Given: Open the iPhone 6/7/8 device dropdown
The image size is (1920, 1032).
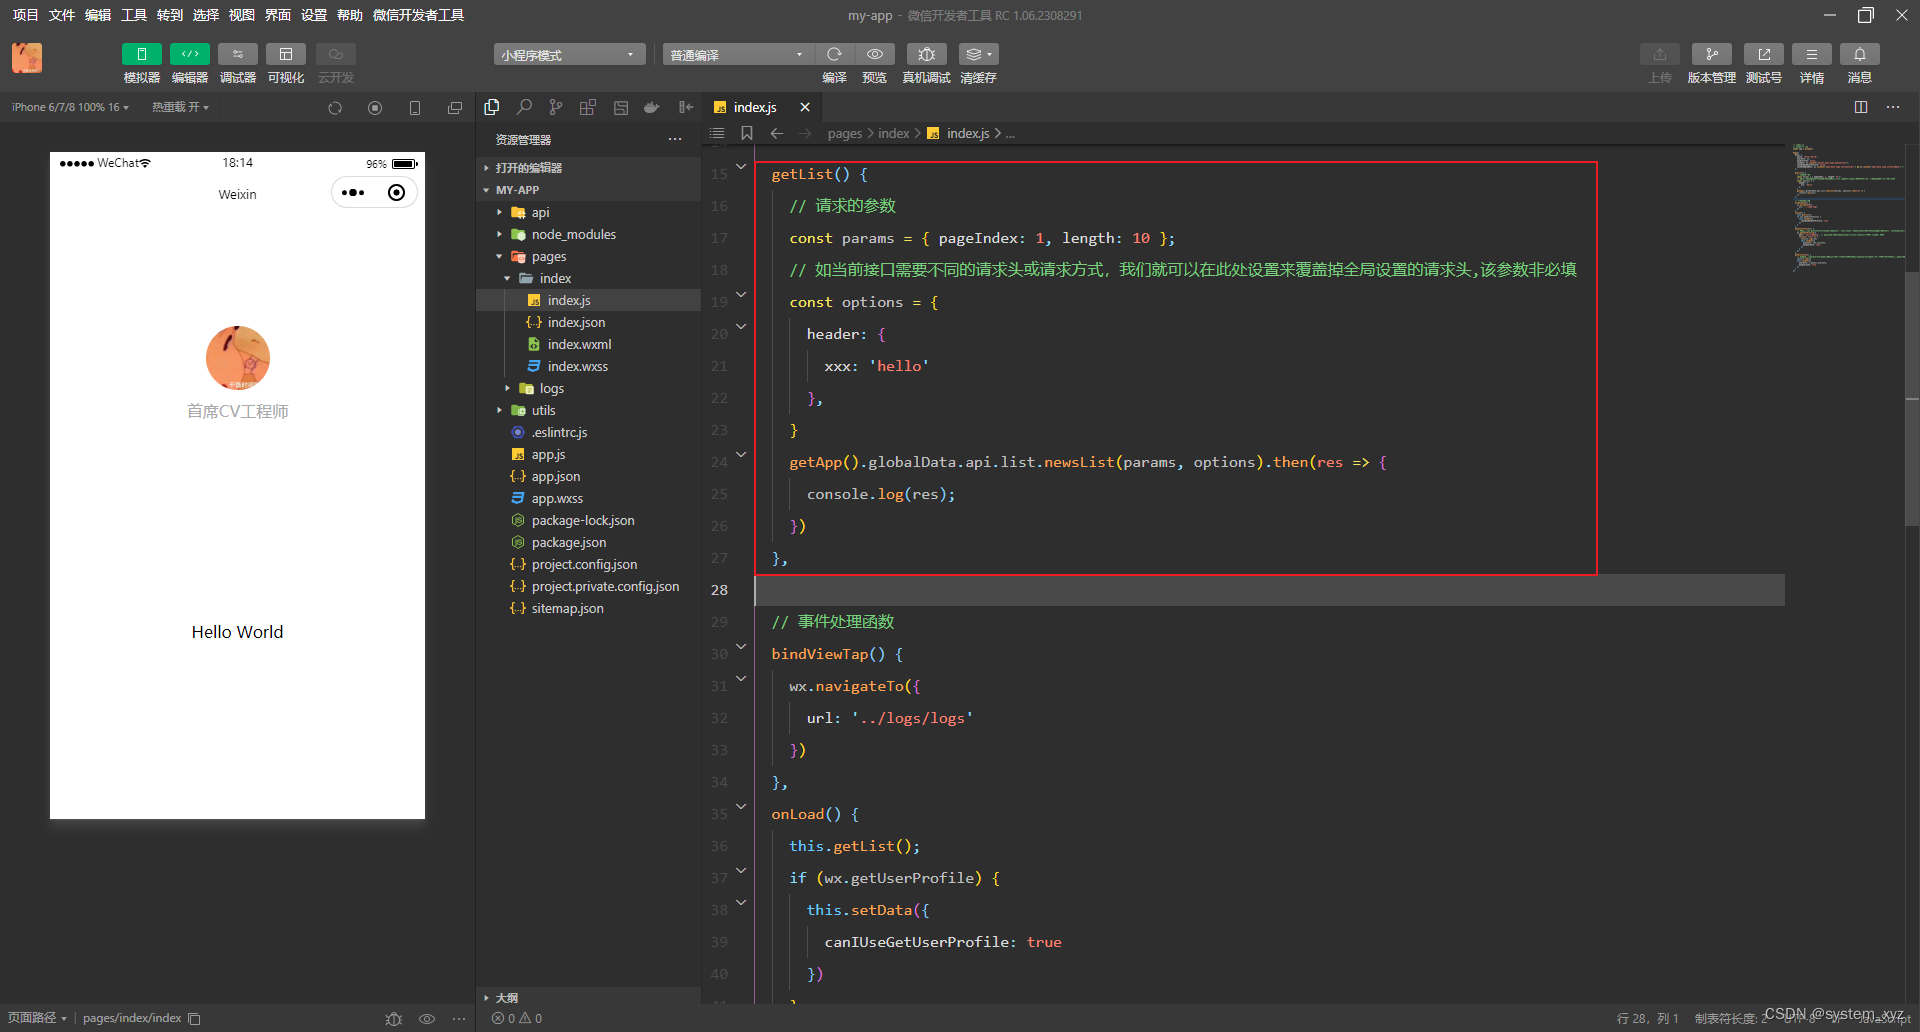Looking at the screenshot, I should click(70, 107).
